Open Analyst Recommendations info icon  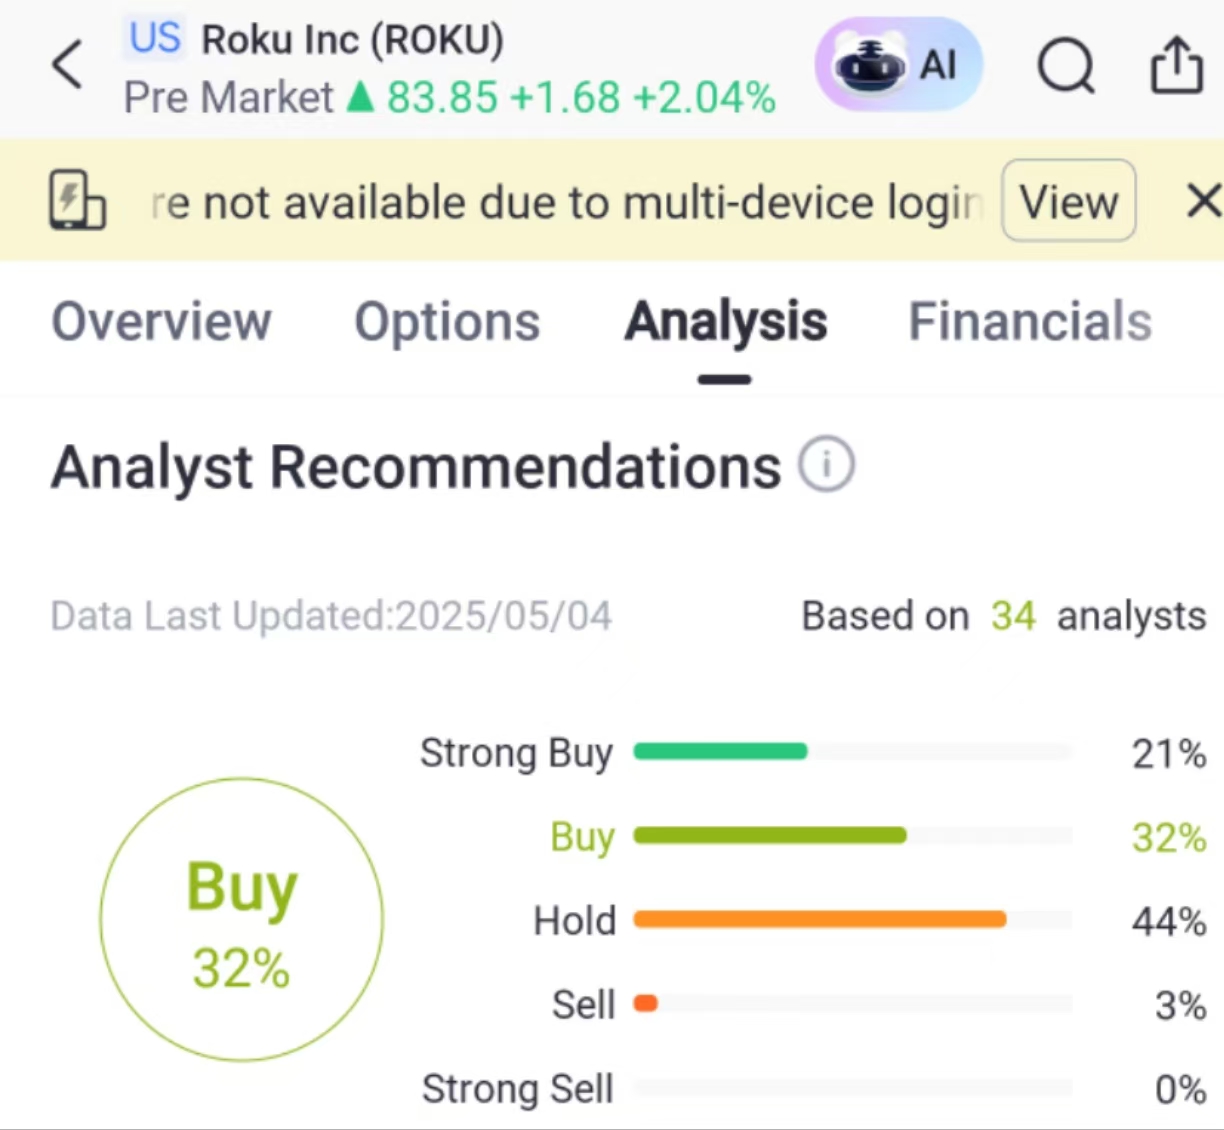(826, 465)
